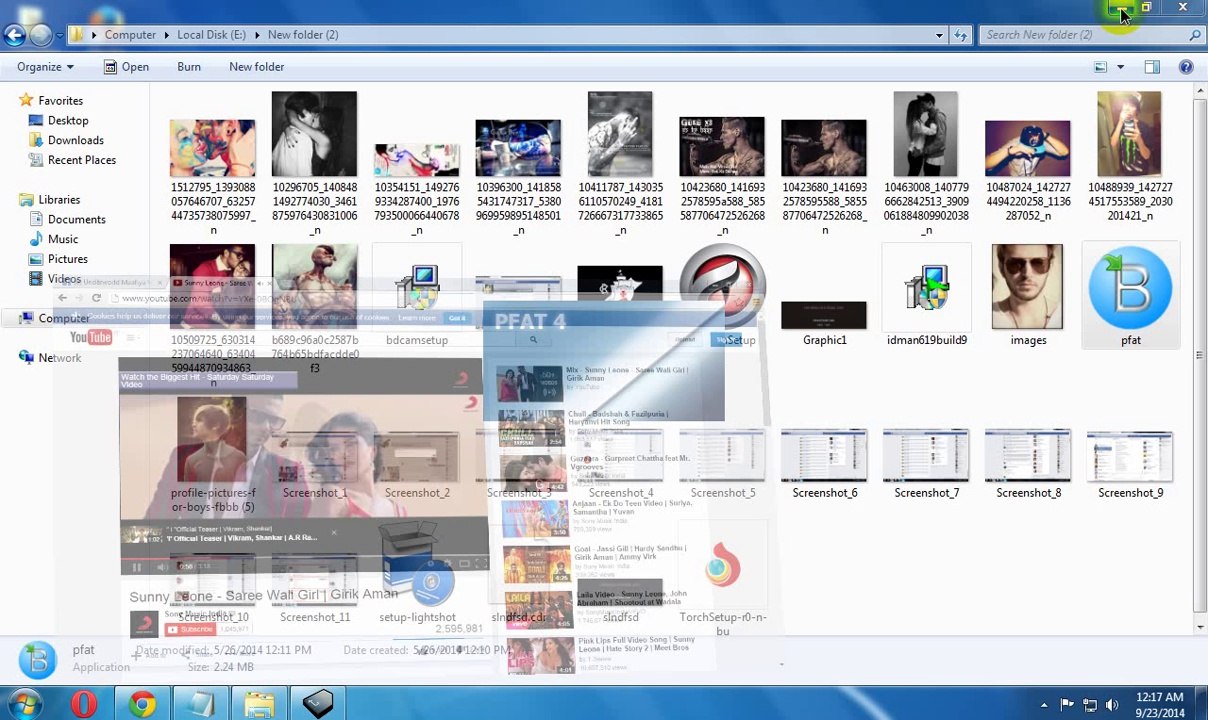Viewport: 1208px width, 720px height.
Task: Click the volume speaker tray icon
Action: (x=1111, y=705)
